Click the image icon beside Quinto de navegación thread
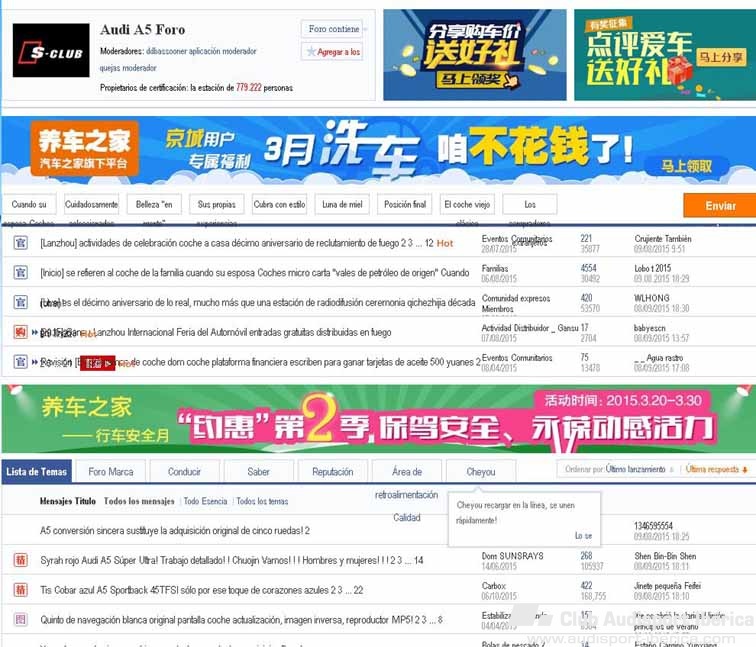Image resolution: width=756 pixels, height=647 pixels. pos(20,619)
